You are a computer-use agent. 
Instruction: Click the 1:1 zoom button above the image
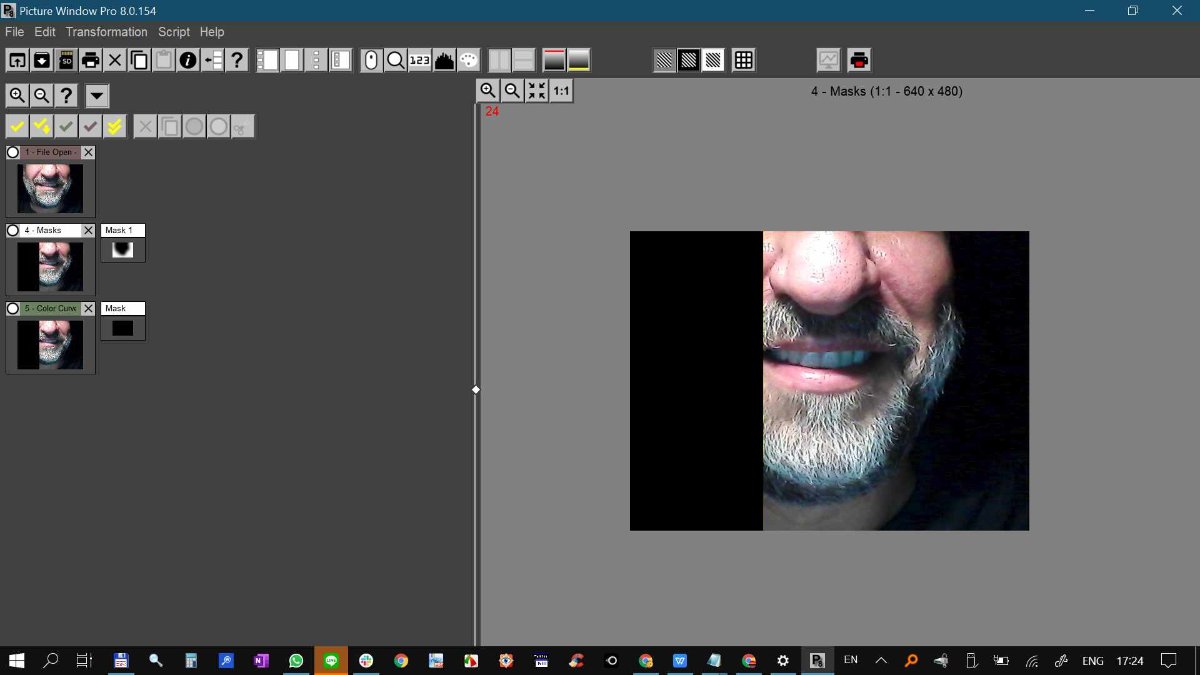561,91
